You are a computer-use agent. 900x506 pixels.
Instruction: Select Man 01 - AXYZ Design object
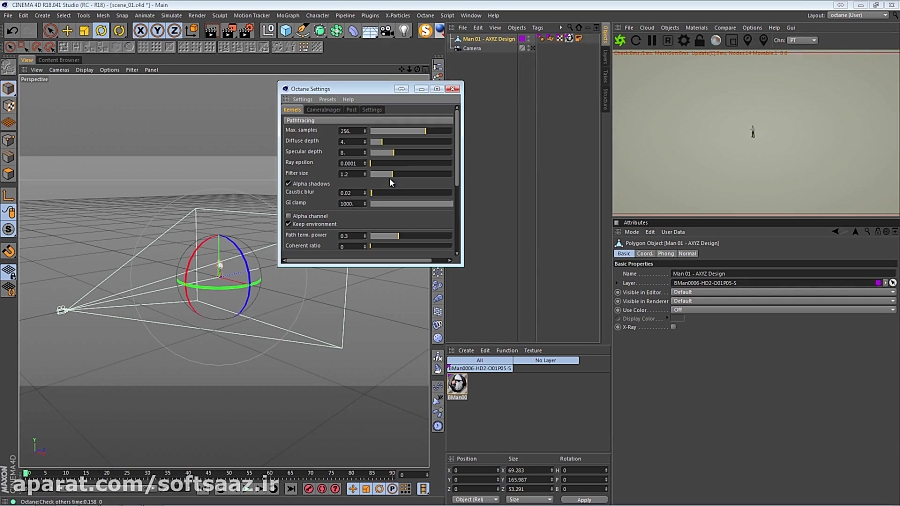point(488,39)
